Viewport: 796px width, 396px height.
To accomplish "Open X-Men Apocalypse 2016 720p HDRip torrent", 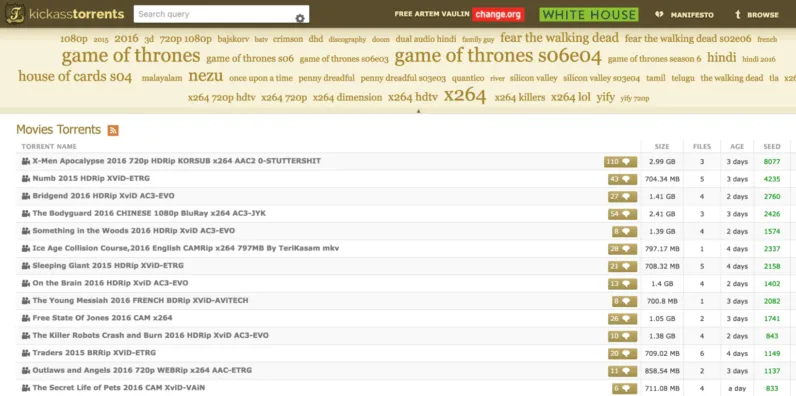I will click(177, 161).
